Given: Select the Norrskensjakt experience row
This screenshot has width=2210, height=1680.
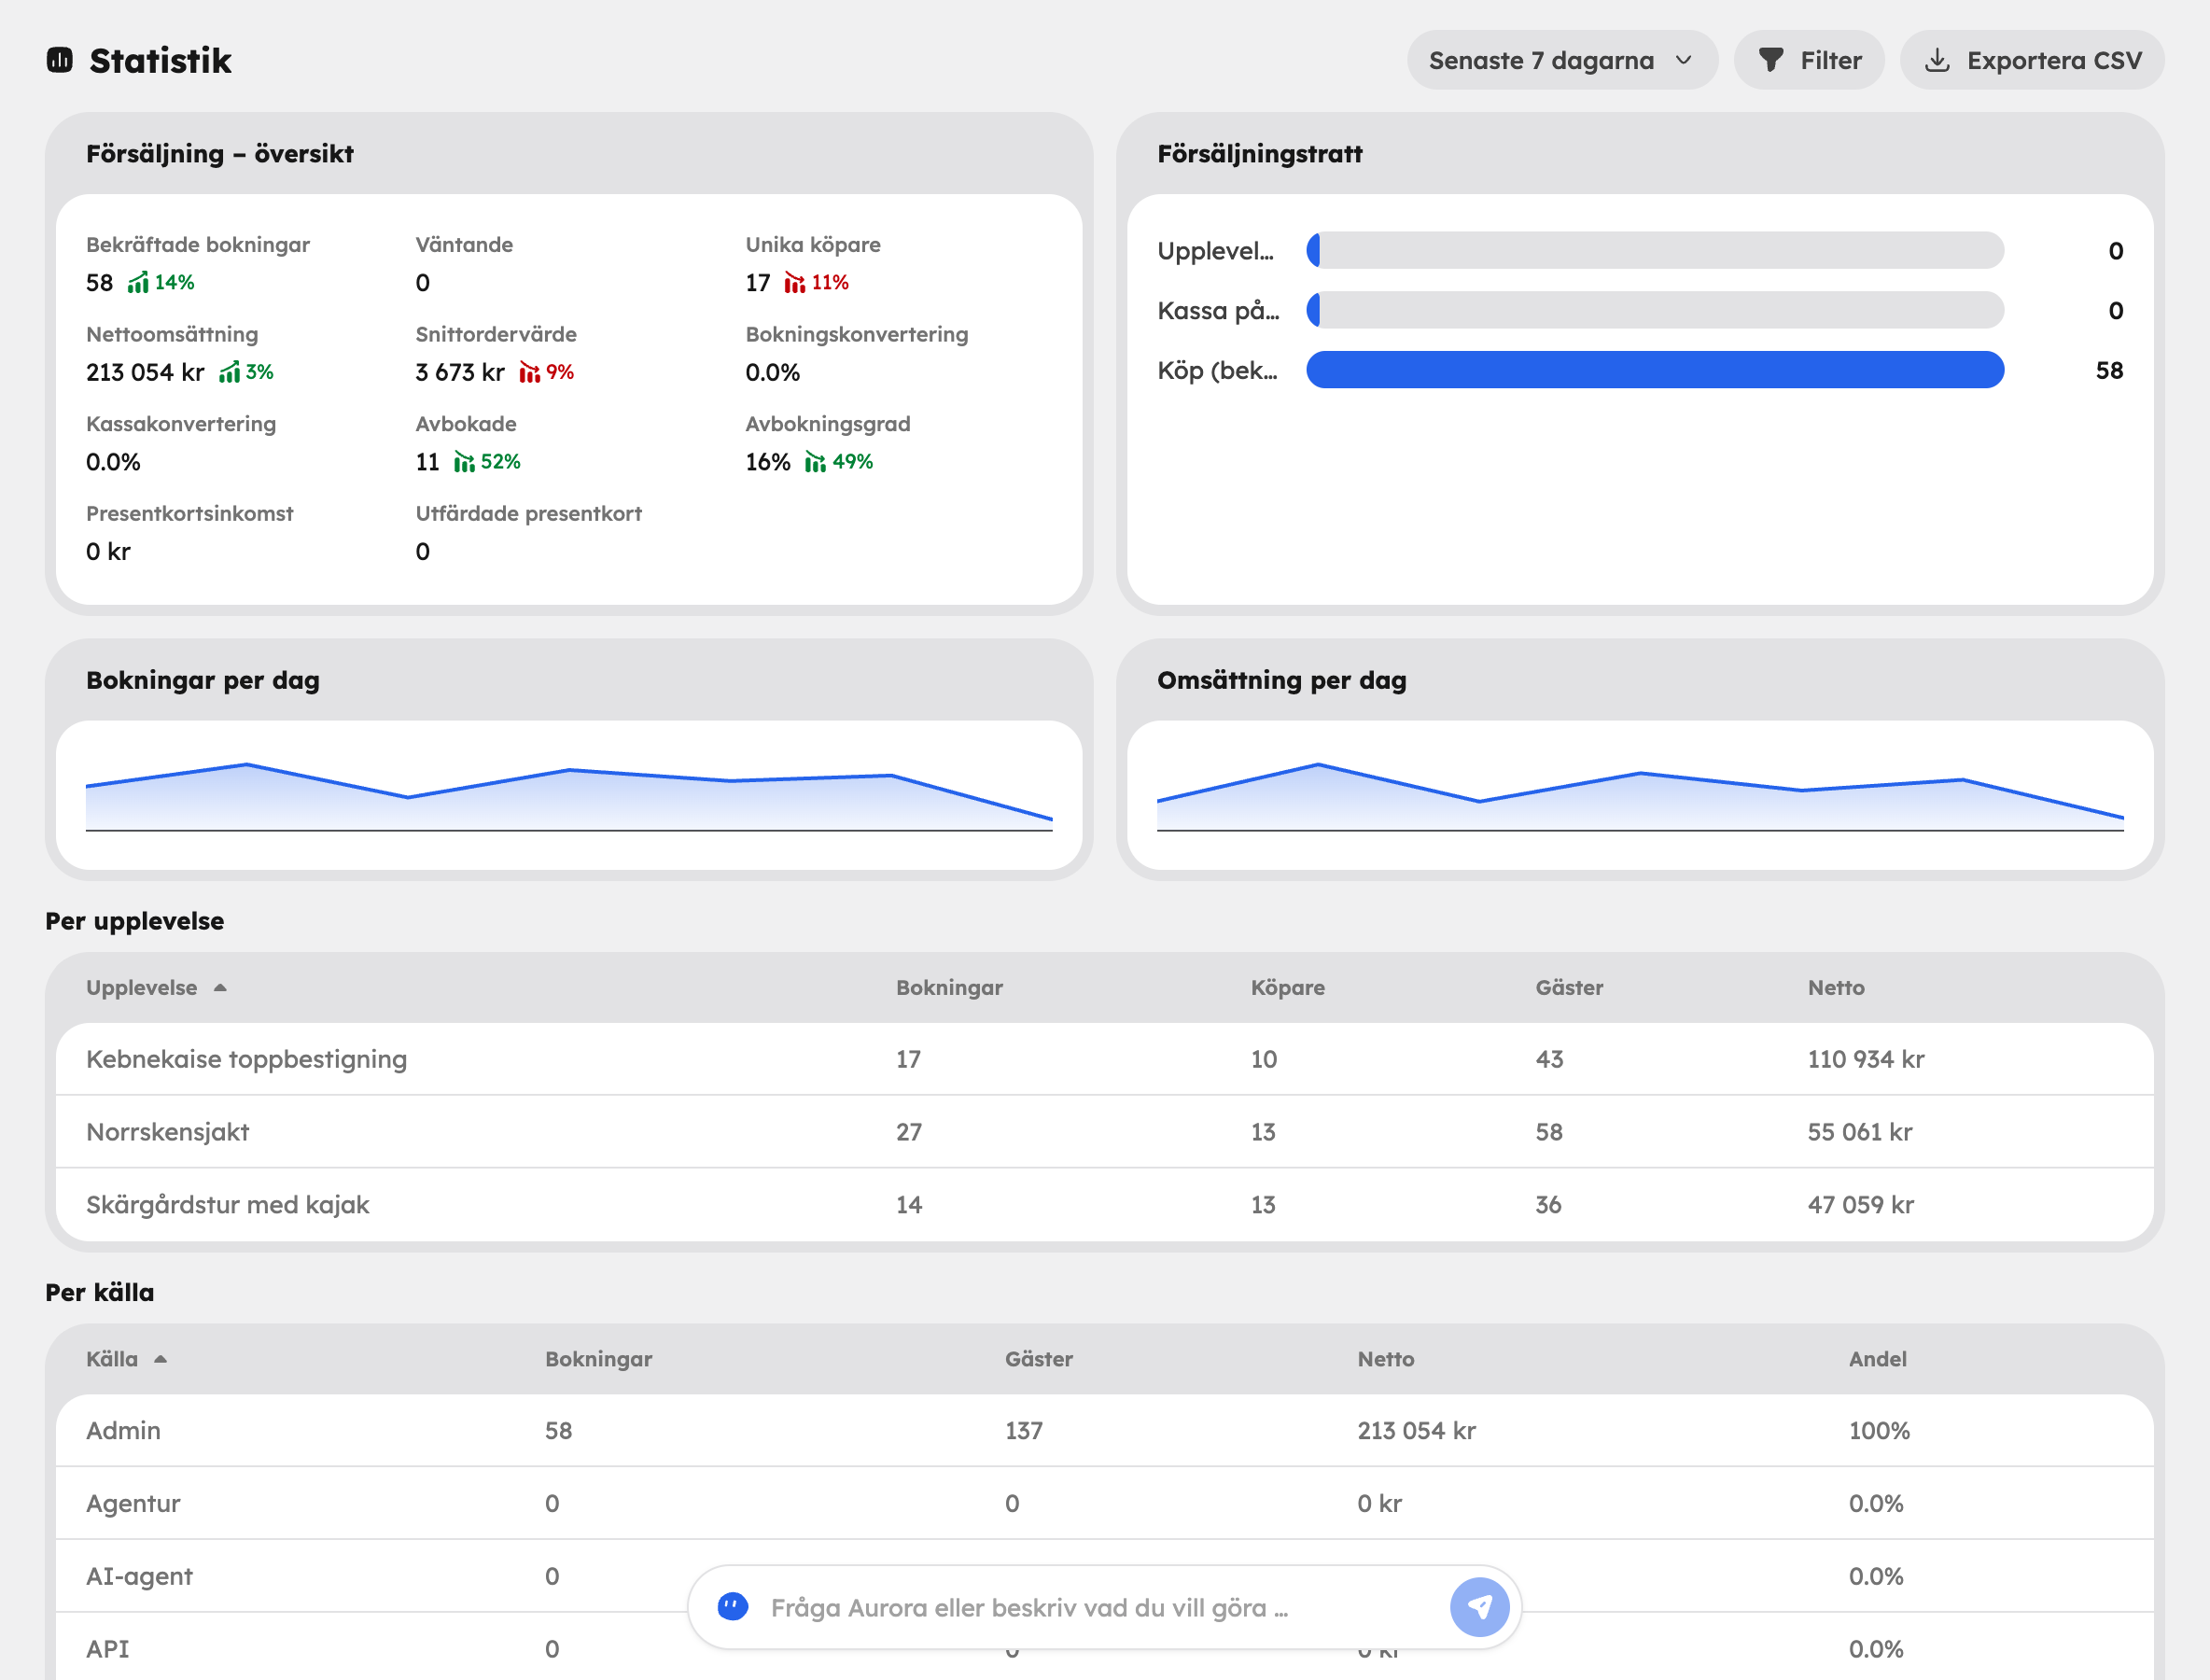Looking at the screenshot, I should (1104, 1132).
